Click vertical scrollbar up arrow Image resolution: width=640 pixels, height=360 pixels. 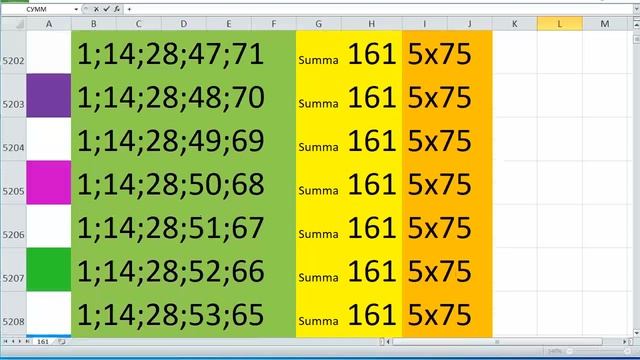[636, 25]
